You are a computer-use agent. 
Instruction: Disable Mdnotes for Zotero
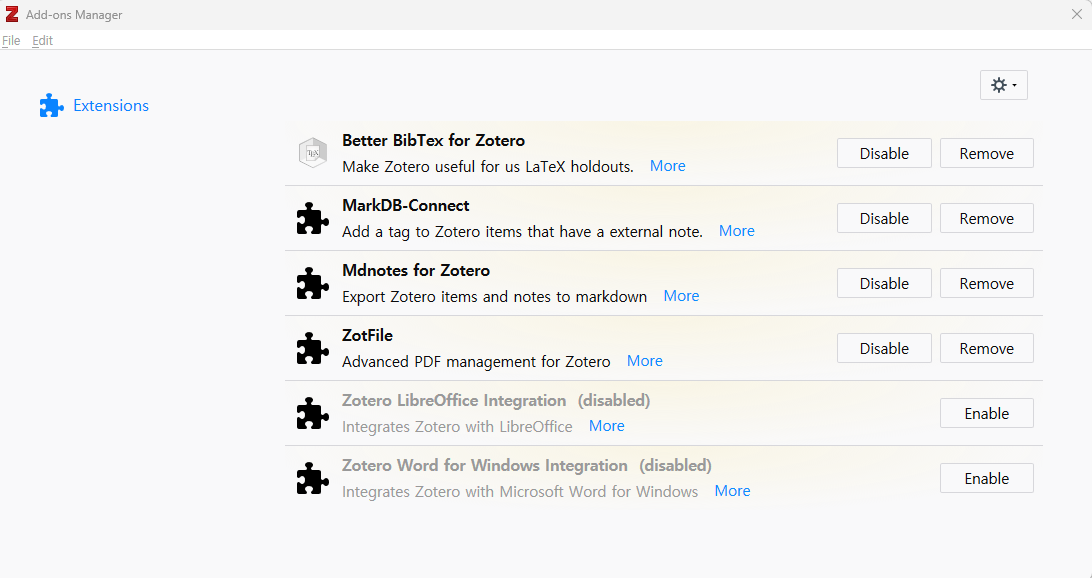(x=884, y=283)
